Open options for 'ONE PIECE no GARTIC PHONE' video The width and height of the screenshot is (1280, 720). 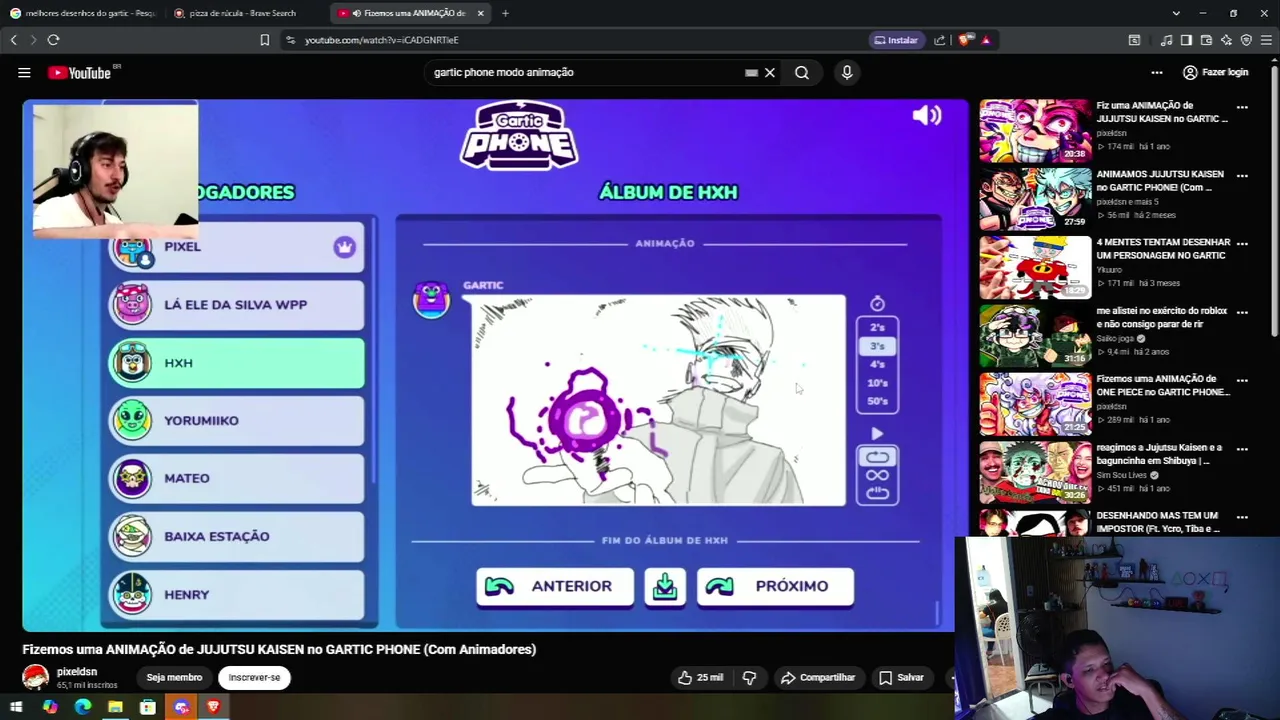pyautogui.click(x=1242, y=381)
